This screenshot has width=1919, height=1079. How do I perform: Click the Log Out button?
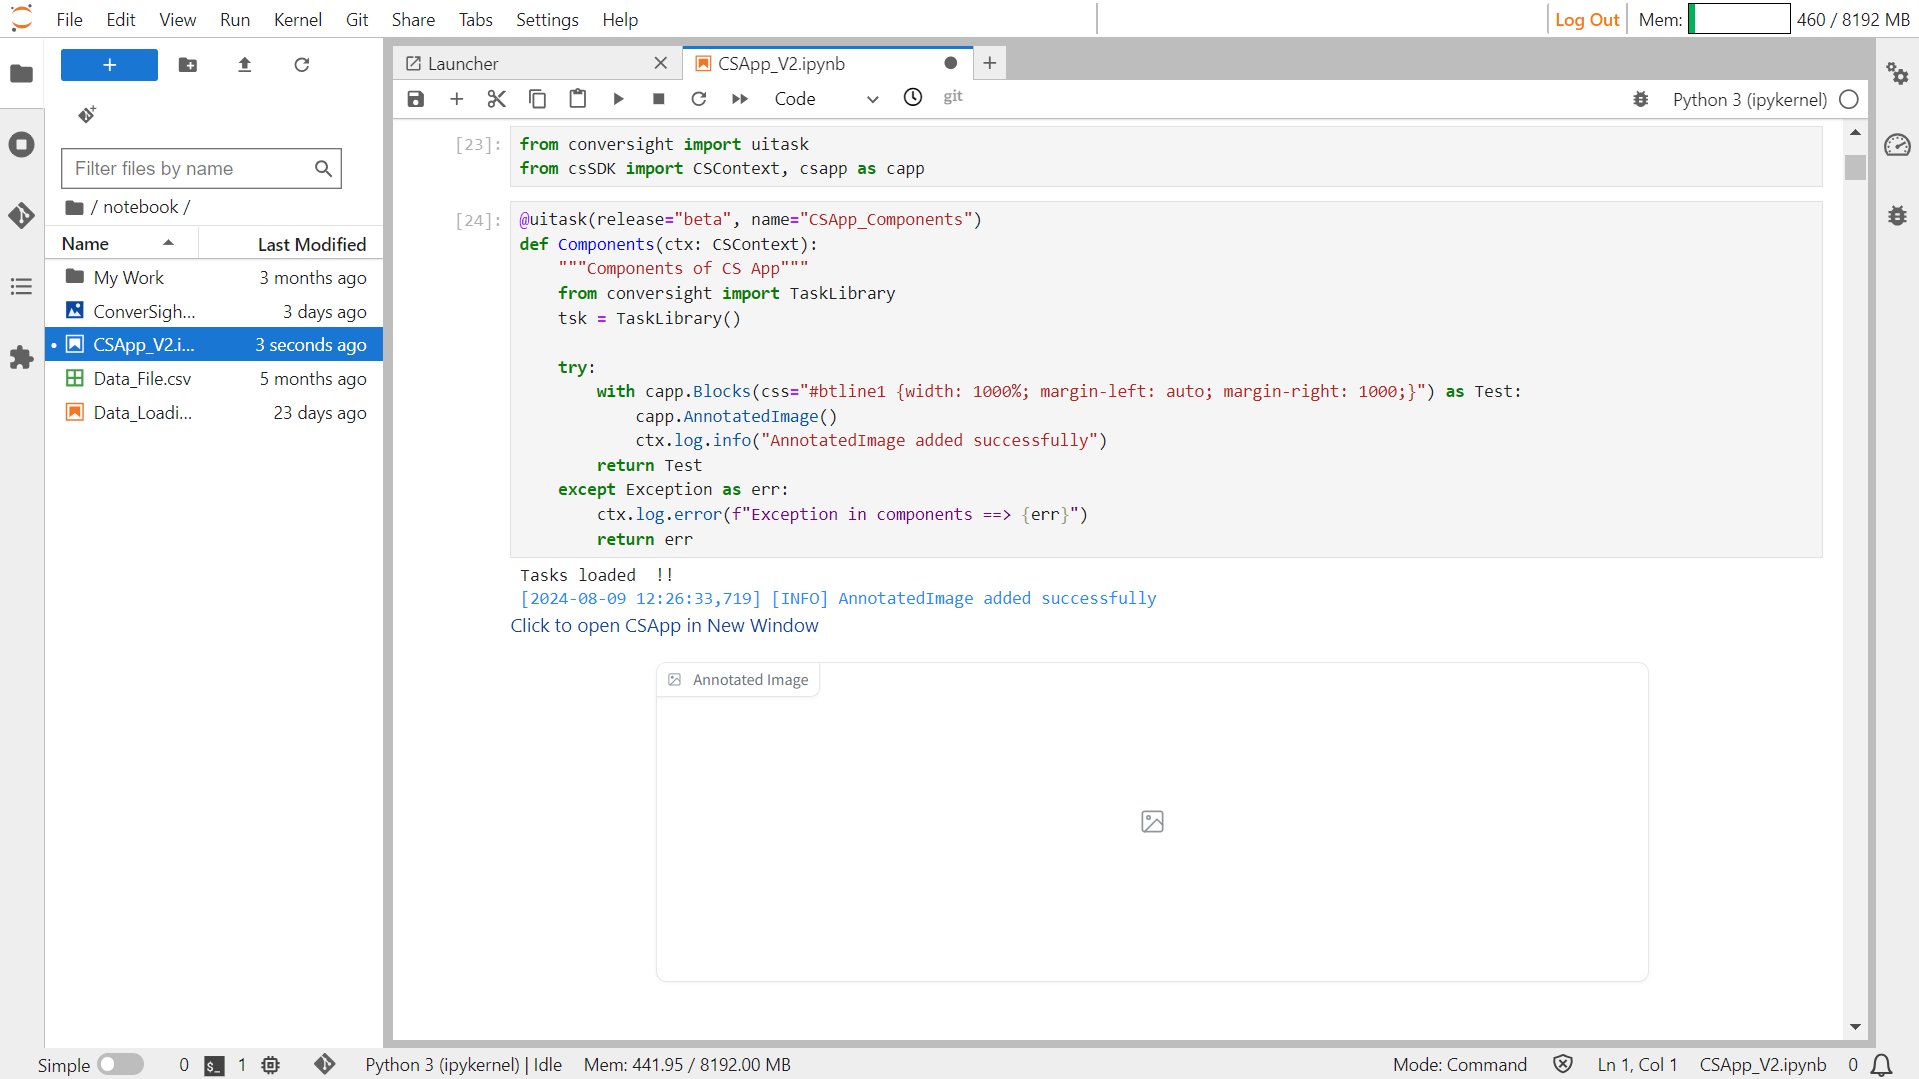coord(1586,19)
